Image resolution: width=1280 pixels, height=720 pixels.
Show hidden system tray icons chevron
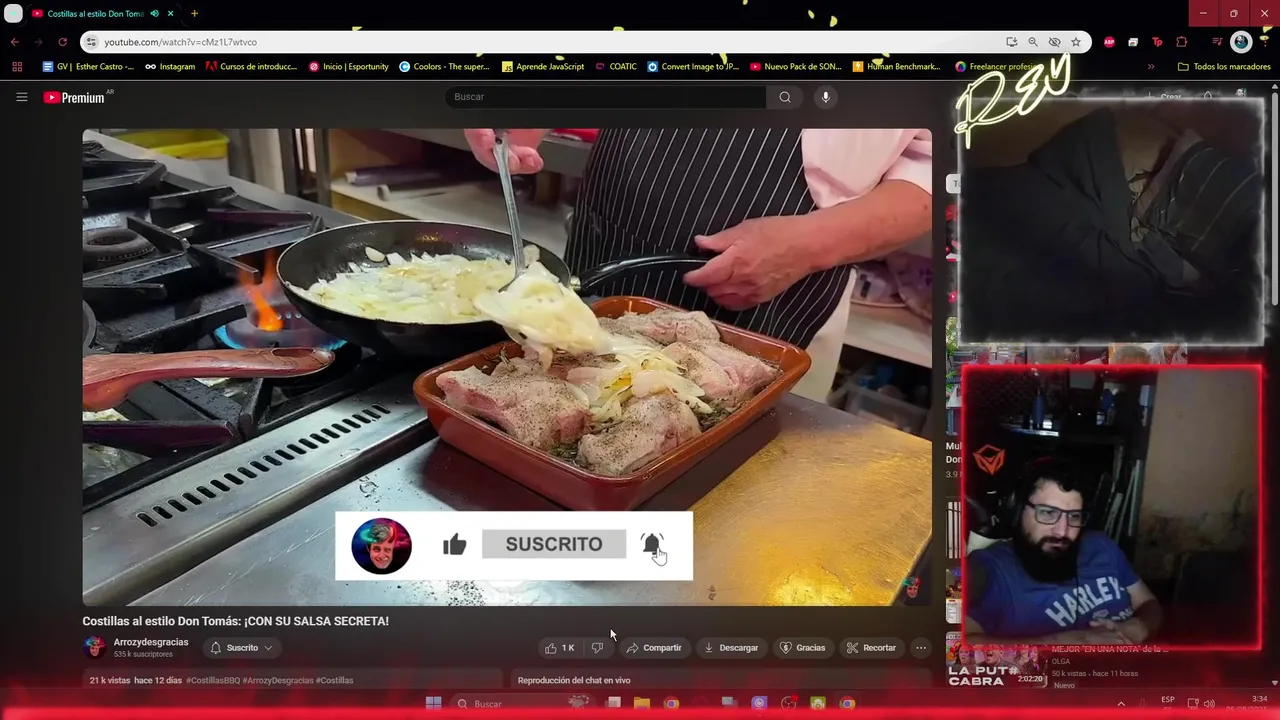(1121, 704)
